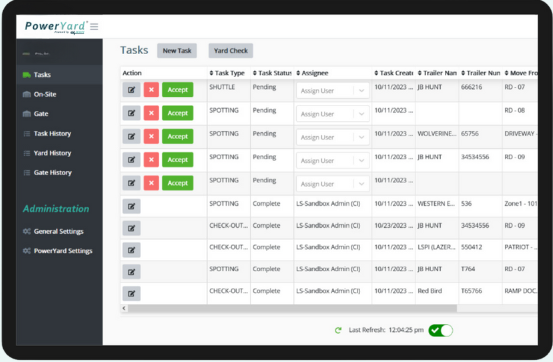
Task: Toggle the auto-refresh switch off
Action: point(440,330)
